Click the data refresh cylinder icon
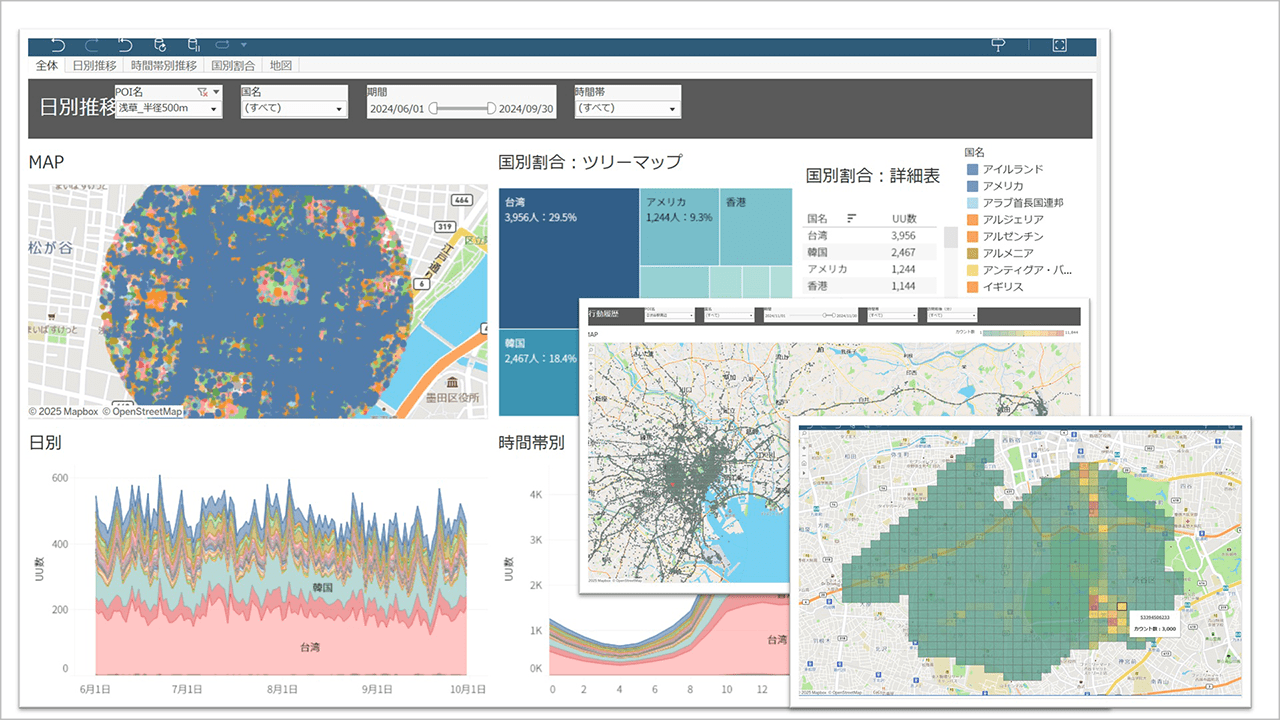Screen dimensions: 1280x720 coord(160,45)
